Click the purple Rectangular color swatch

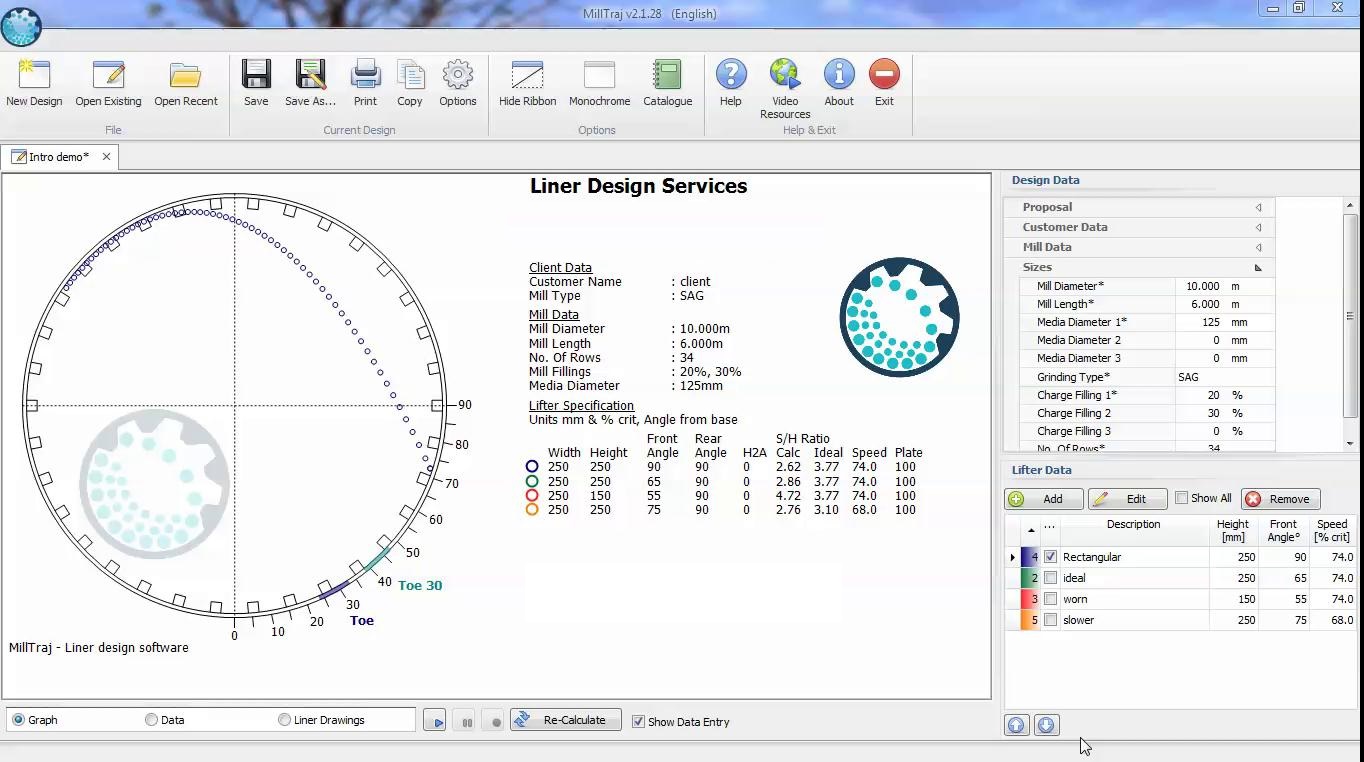tap(1030, 557)
